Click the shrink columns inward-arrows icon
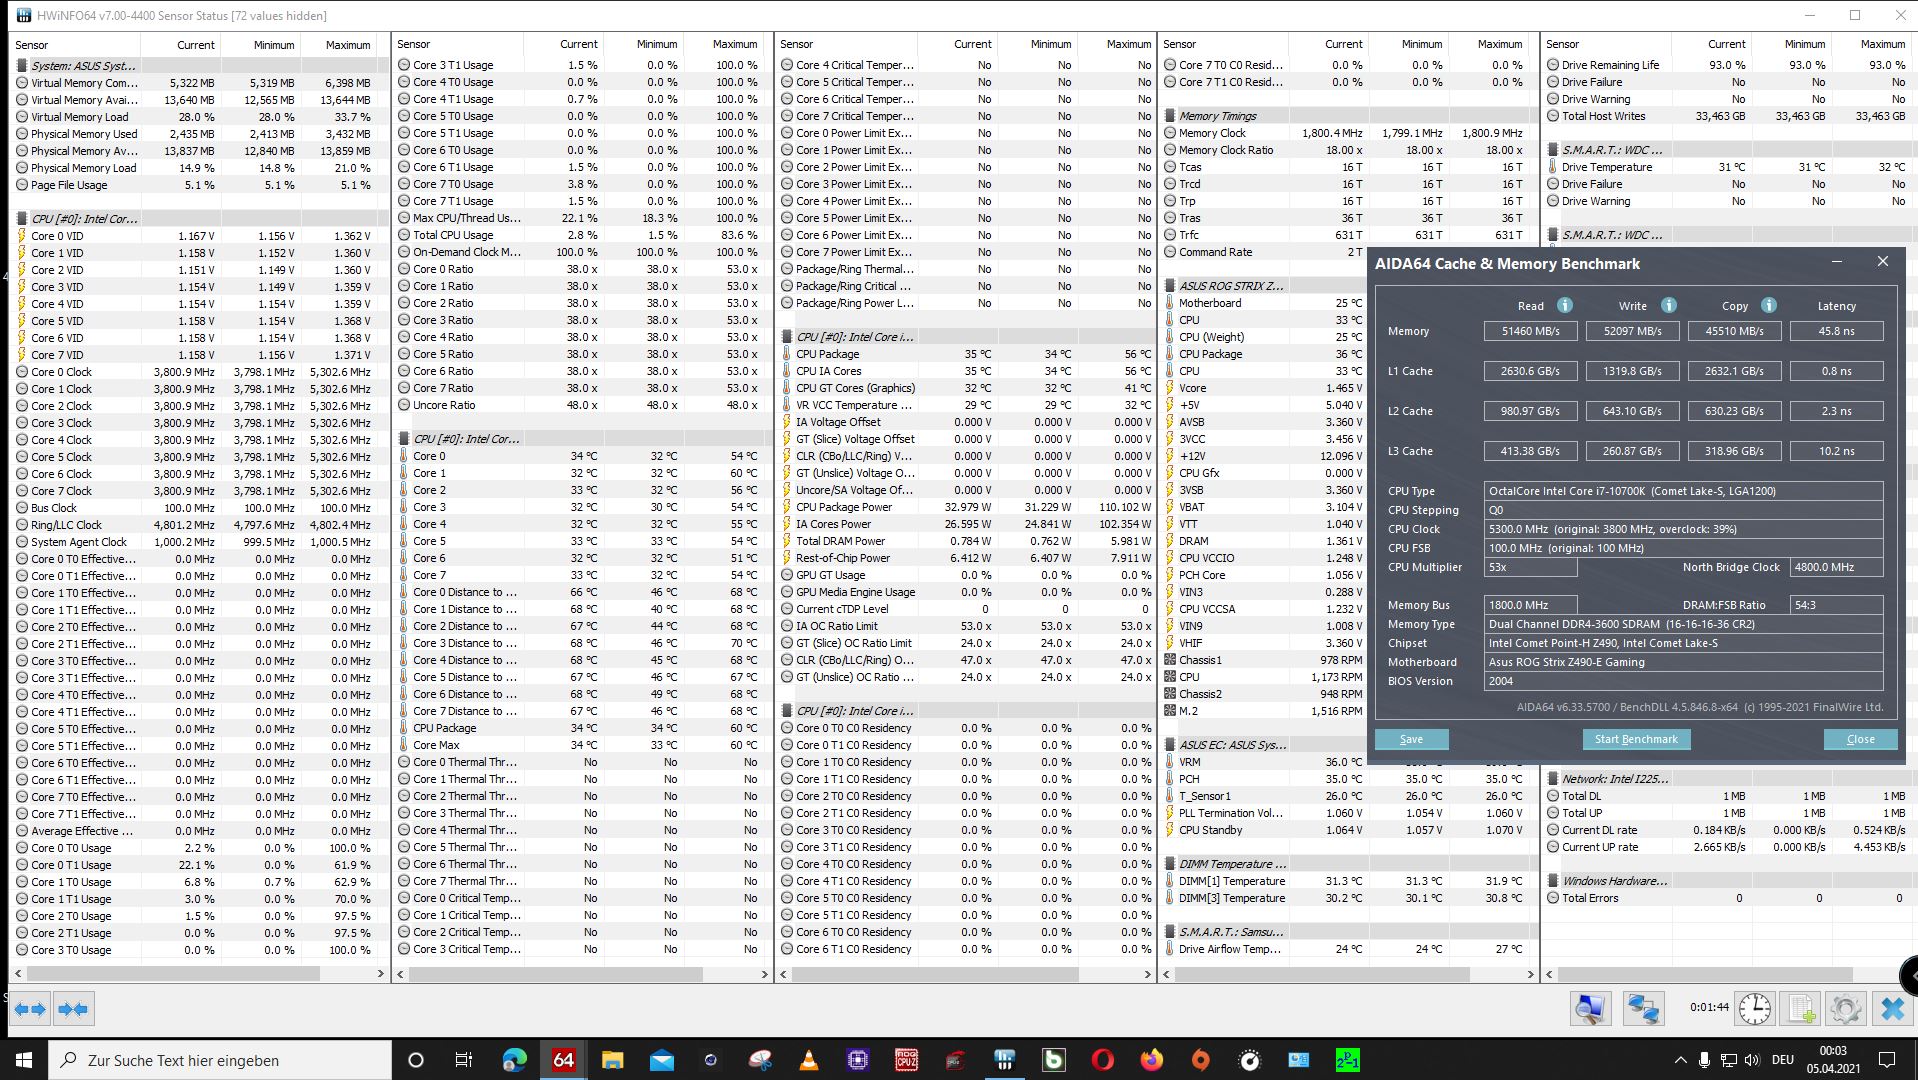Viewport: 1918px width, 1080px height. tap(73, 1009)
